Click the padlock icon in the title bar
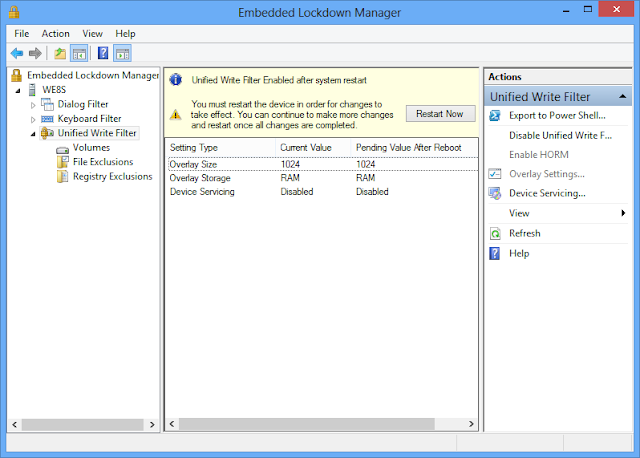640x458 pixels. 14,12
